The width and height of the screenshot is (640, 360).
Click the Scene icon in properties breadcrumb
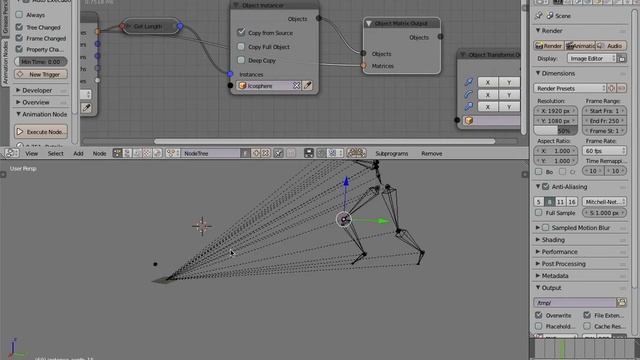coord(550,16)
